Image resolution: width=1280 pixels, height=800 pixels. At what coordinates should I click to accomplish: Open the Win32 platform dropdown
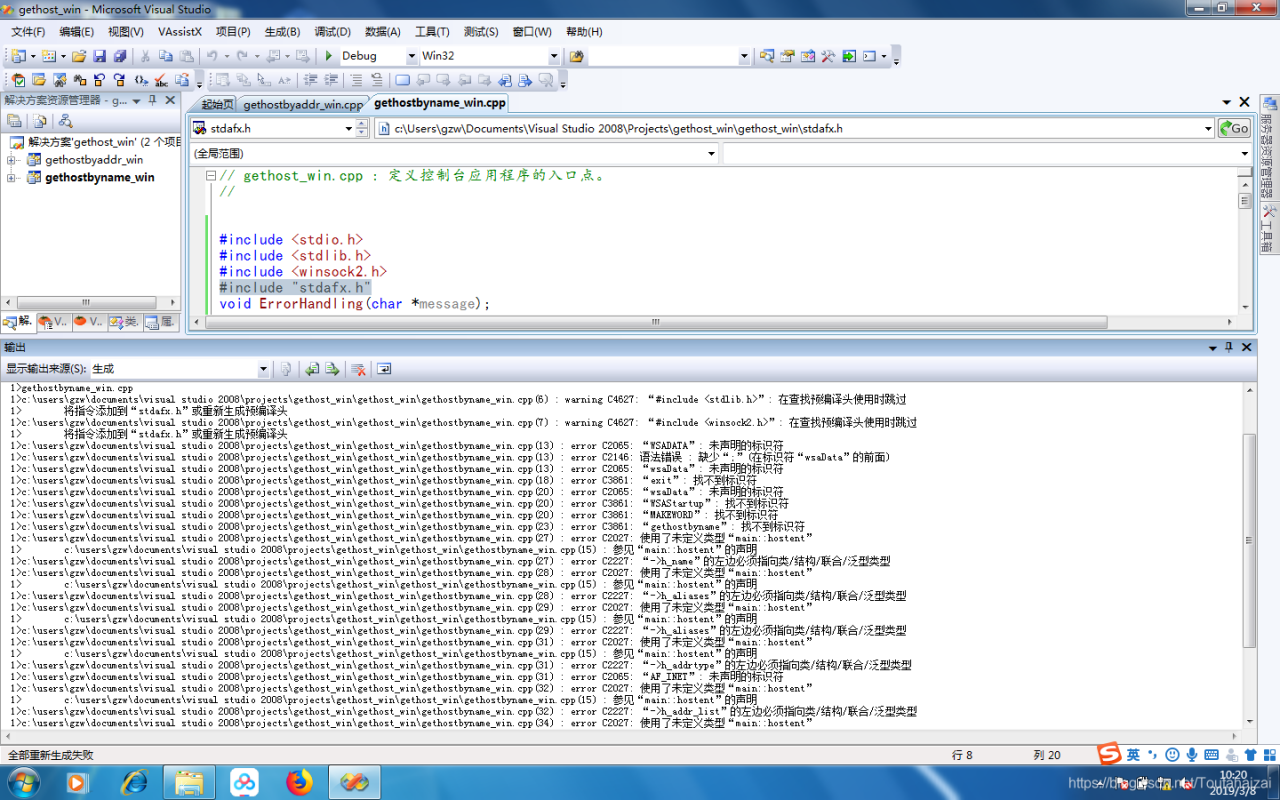pyautogui.click(x=554, y=56)
